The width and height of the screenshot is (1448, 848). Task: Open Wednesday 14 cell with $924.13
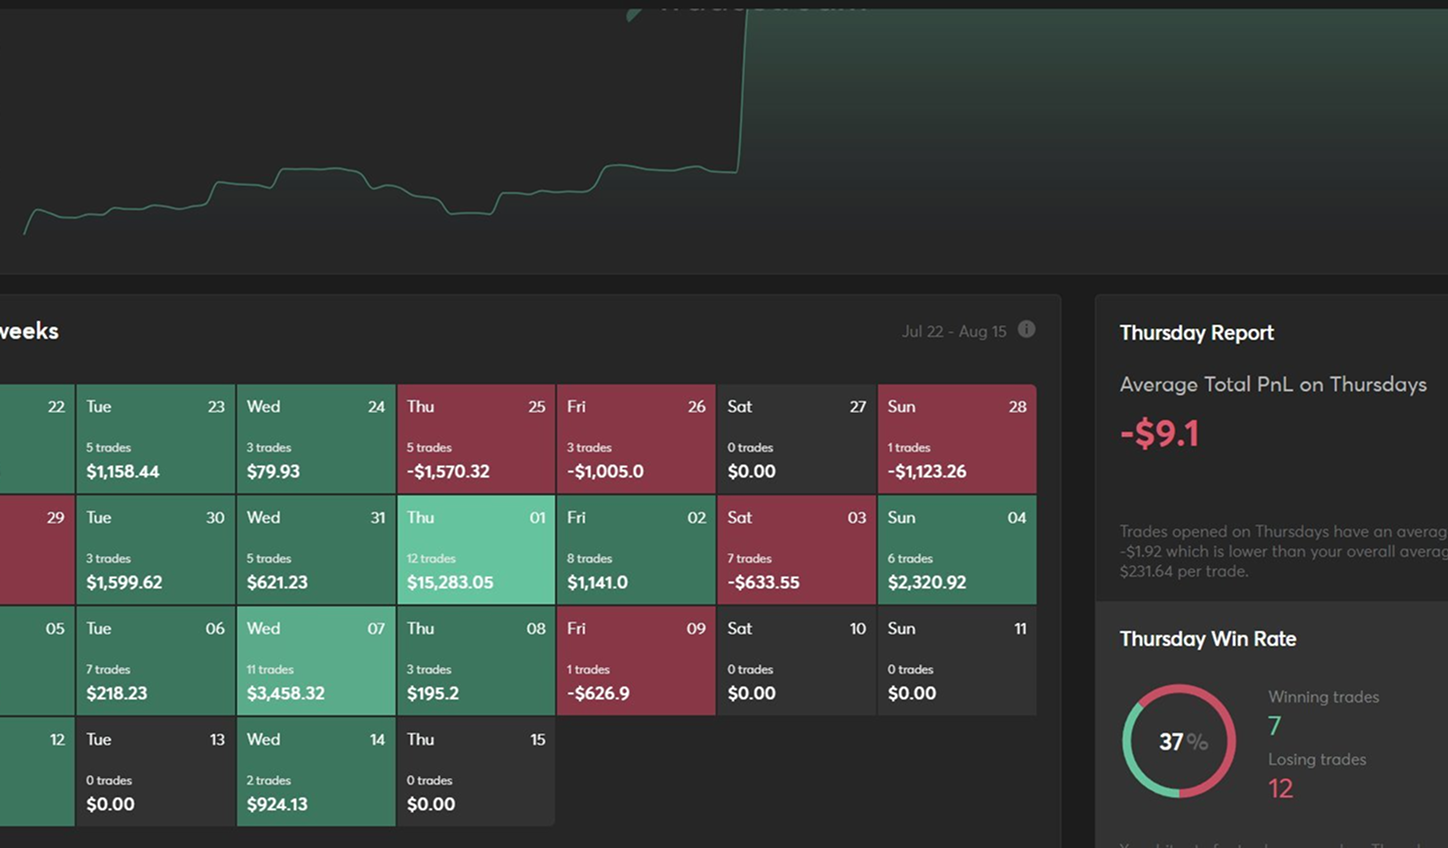click(316, 772)
